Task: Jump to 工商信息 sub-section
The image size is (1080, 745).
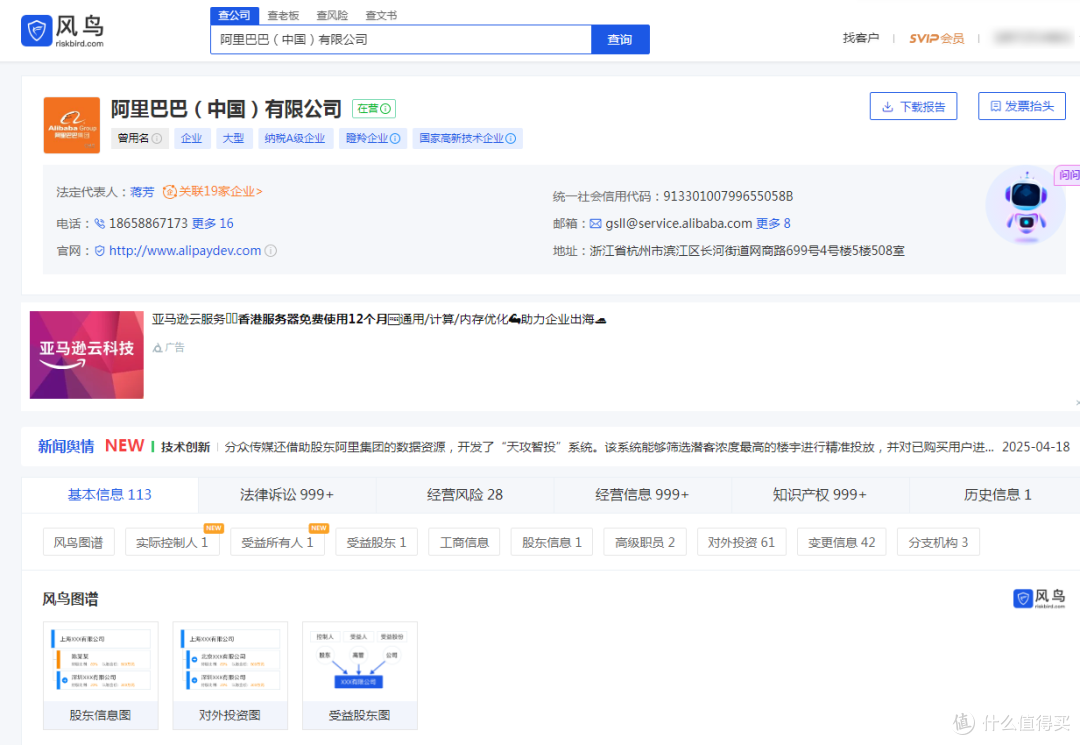Action: click(464, 542)
